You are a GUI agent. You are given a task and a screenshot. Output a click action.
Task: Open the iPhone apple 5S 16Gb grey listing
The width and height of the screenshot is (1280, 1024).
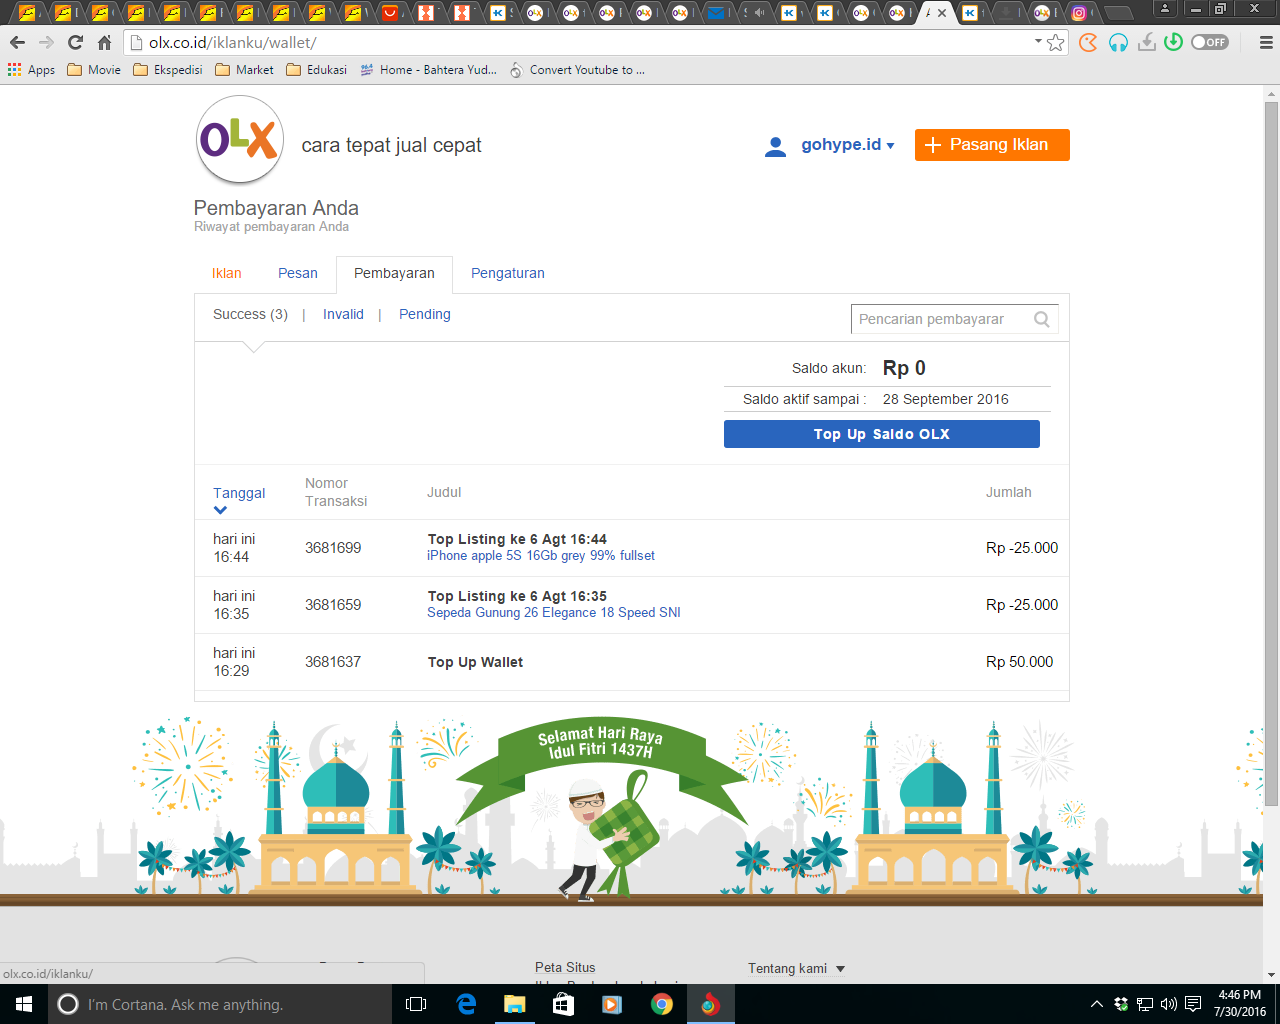coord(541,556)
